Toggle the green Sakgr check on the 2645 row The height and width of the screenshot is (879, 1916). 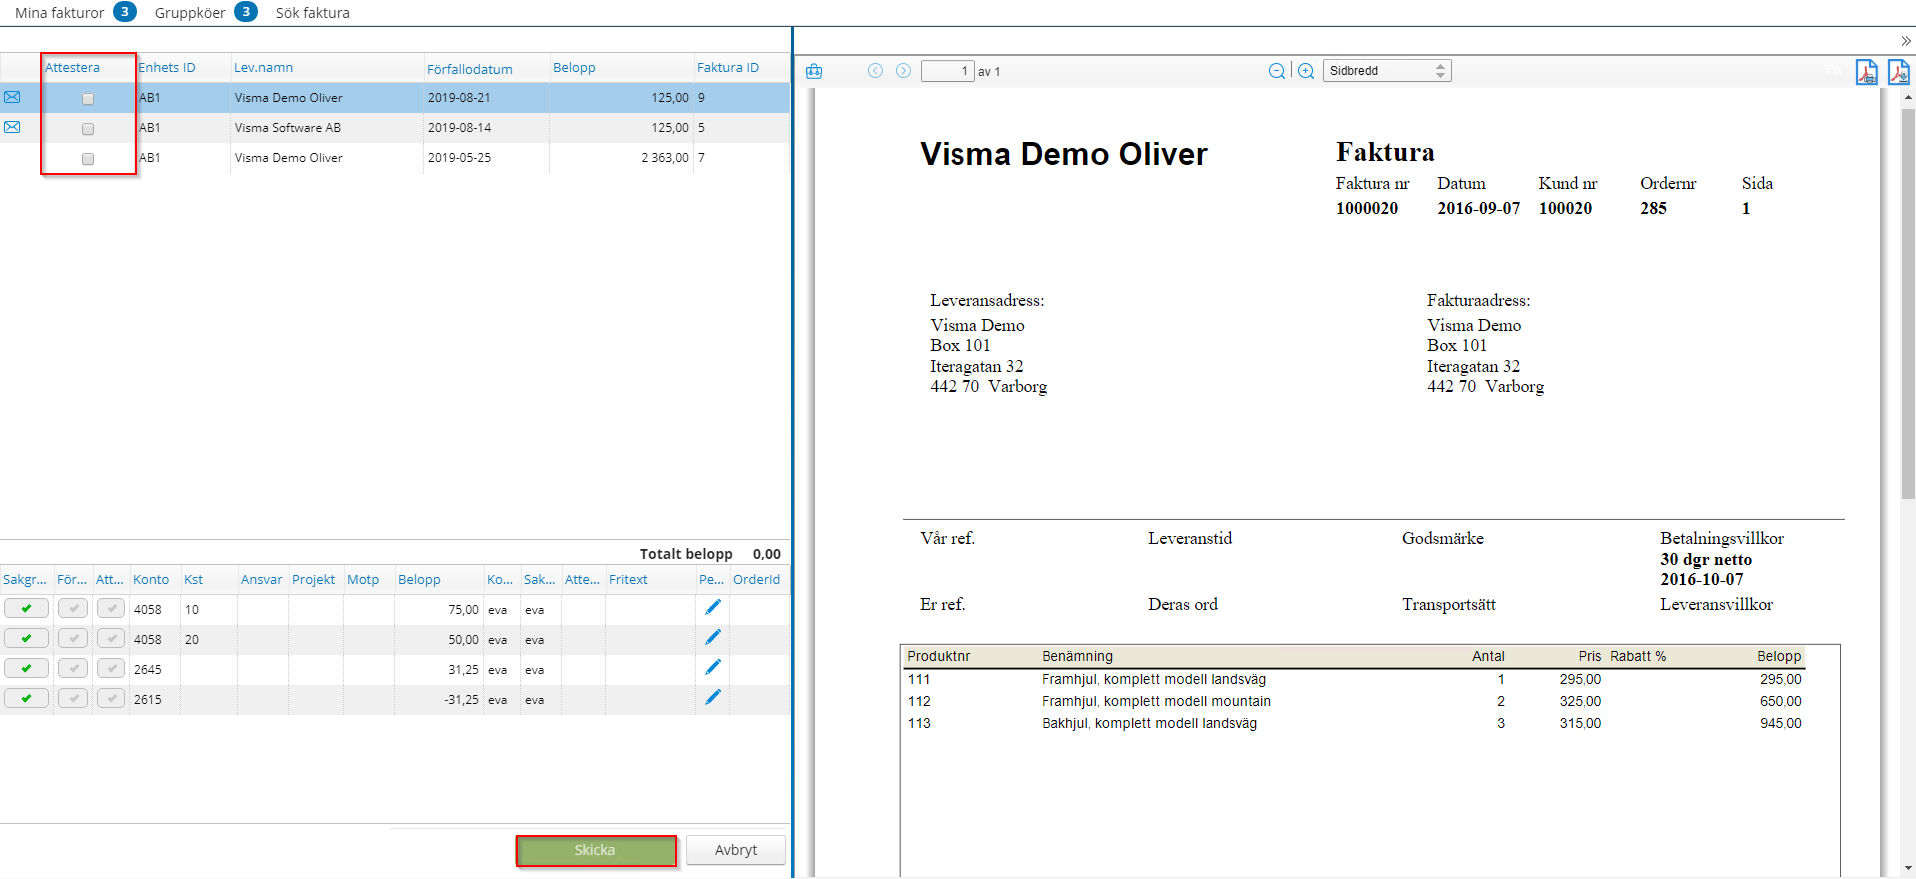point(26,668)
